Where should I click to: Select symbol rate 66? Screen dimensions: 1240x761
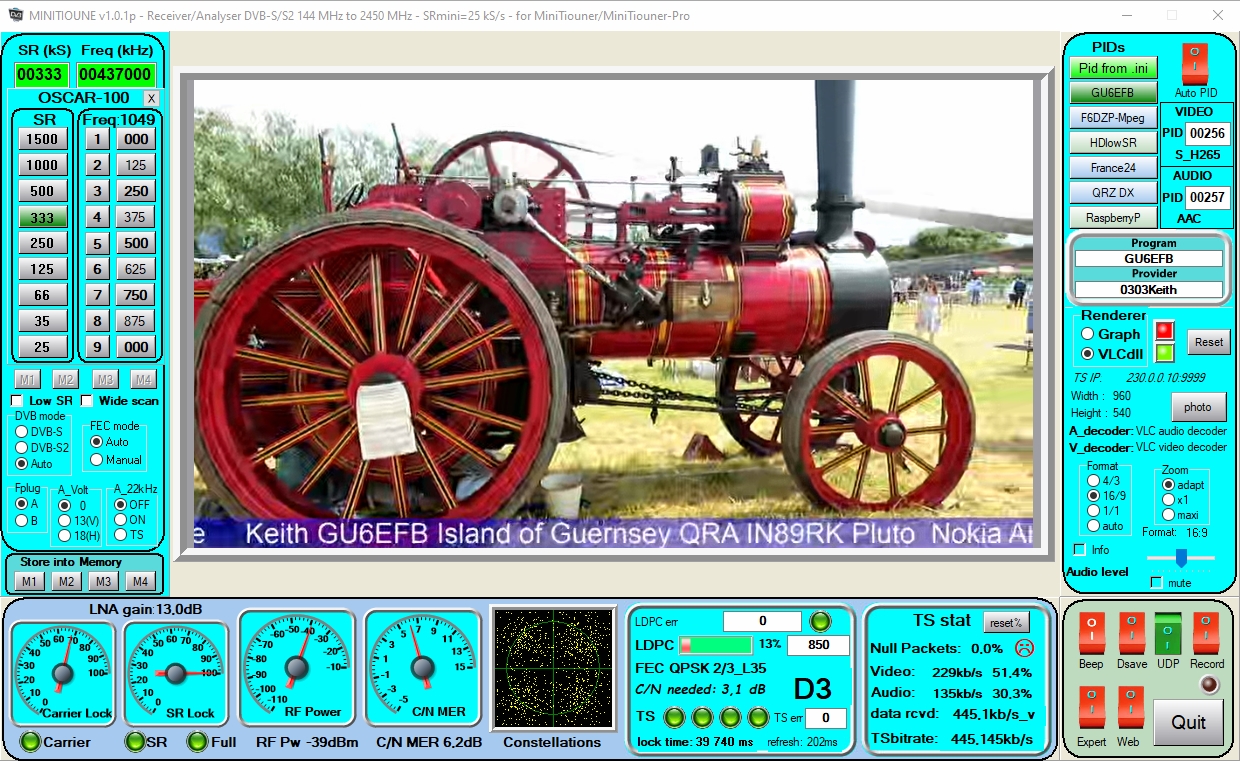click(42, 295)
